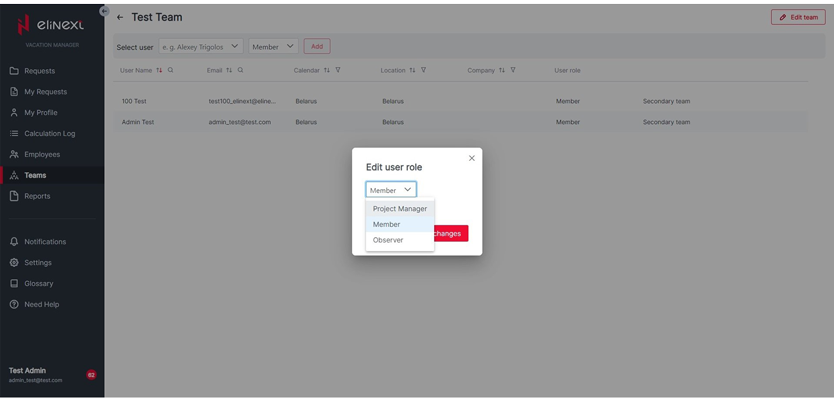
Task: Expand the Member dropdown next to Add
Action: pos(273,46)
